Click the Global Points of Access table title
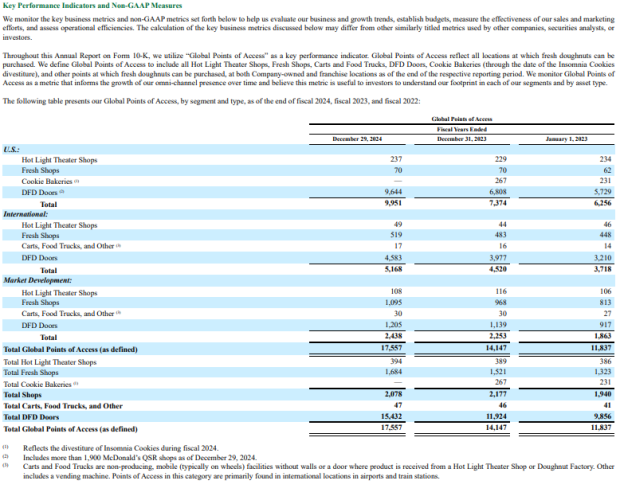Screen dimensions: 620x500 click(x=461, y=119)
